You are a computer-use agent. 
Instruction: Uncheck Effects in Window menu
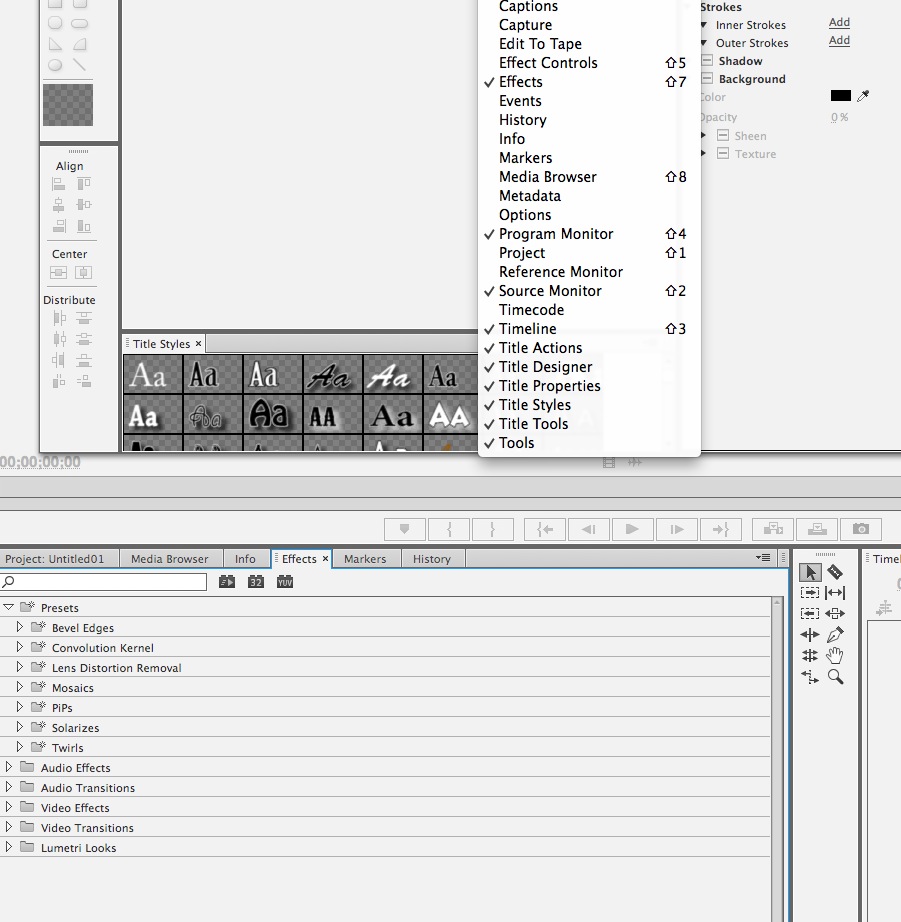[589, 82]
